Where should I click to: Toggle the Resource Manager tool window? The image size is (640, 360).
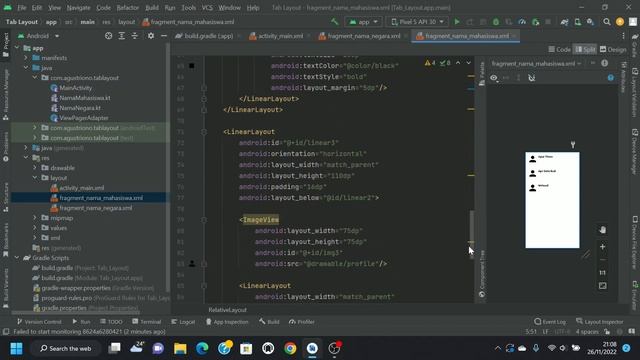pos(6,95)
